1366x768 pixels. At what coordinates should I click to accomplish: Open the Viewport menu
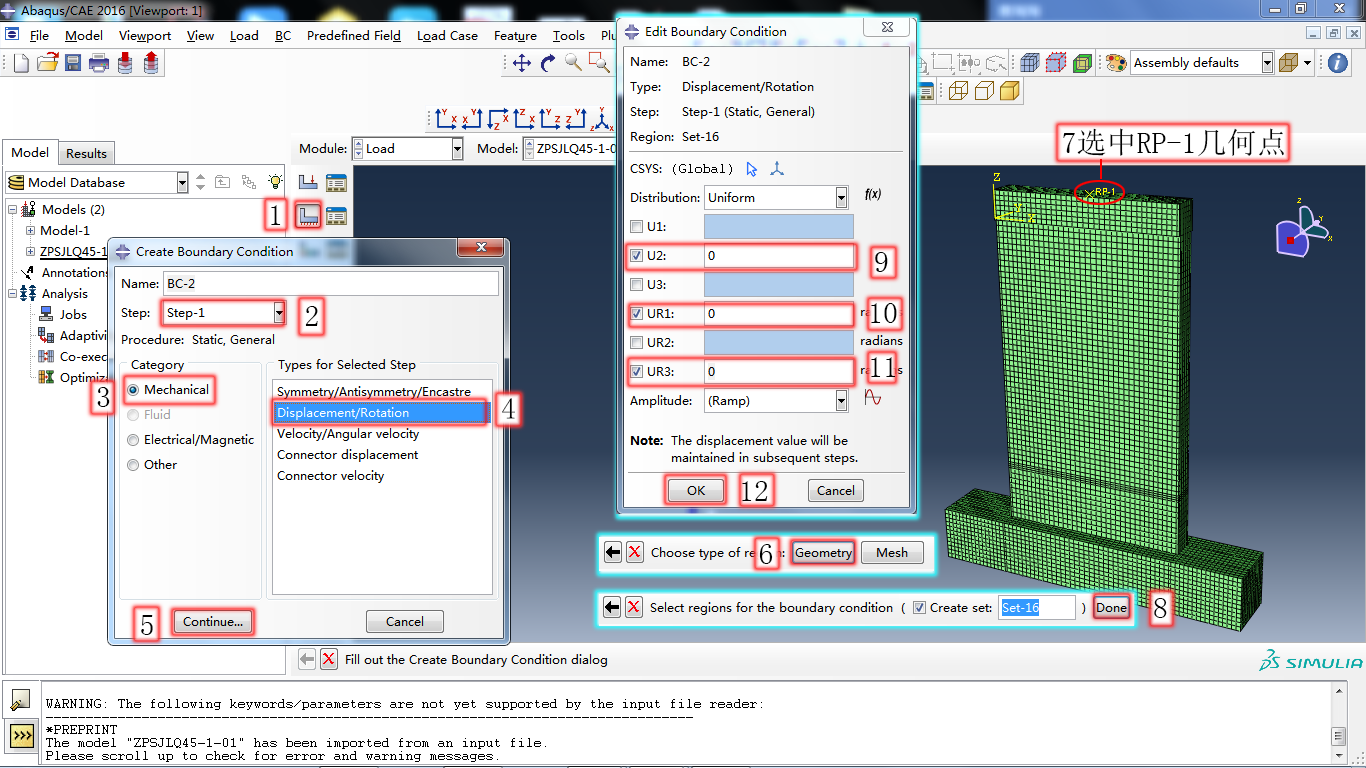coord(145,36)
